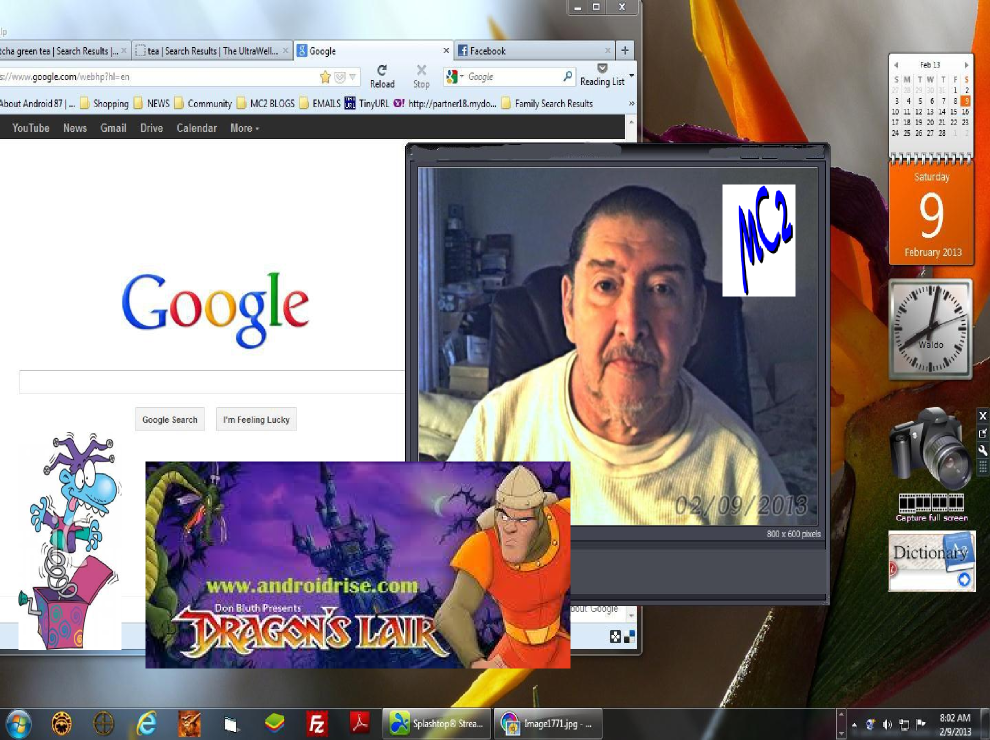Click the Google Search button
Image resolution: width=990 pixels, height=740 pixels.
coord(170,419)
